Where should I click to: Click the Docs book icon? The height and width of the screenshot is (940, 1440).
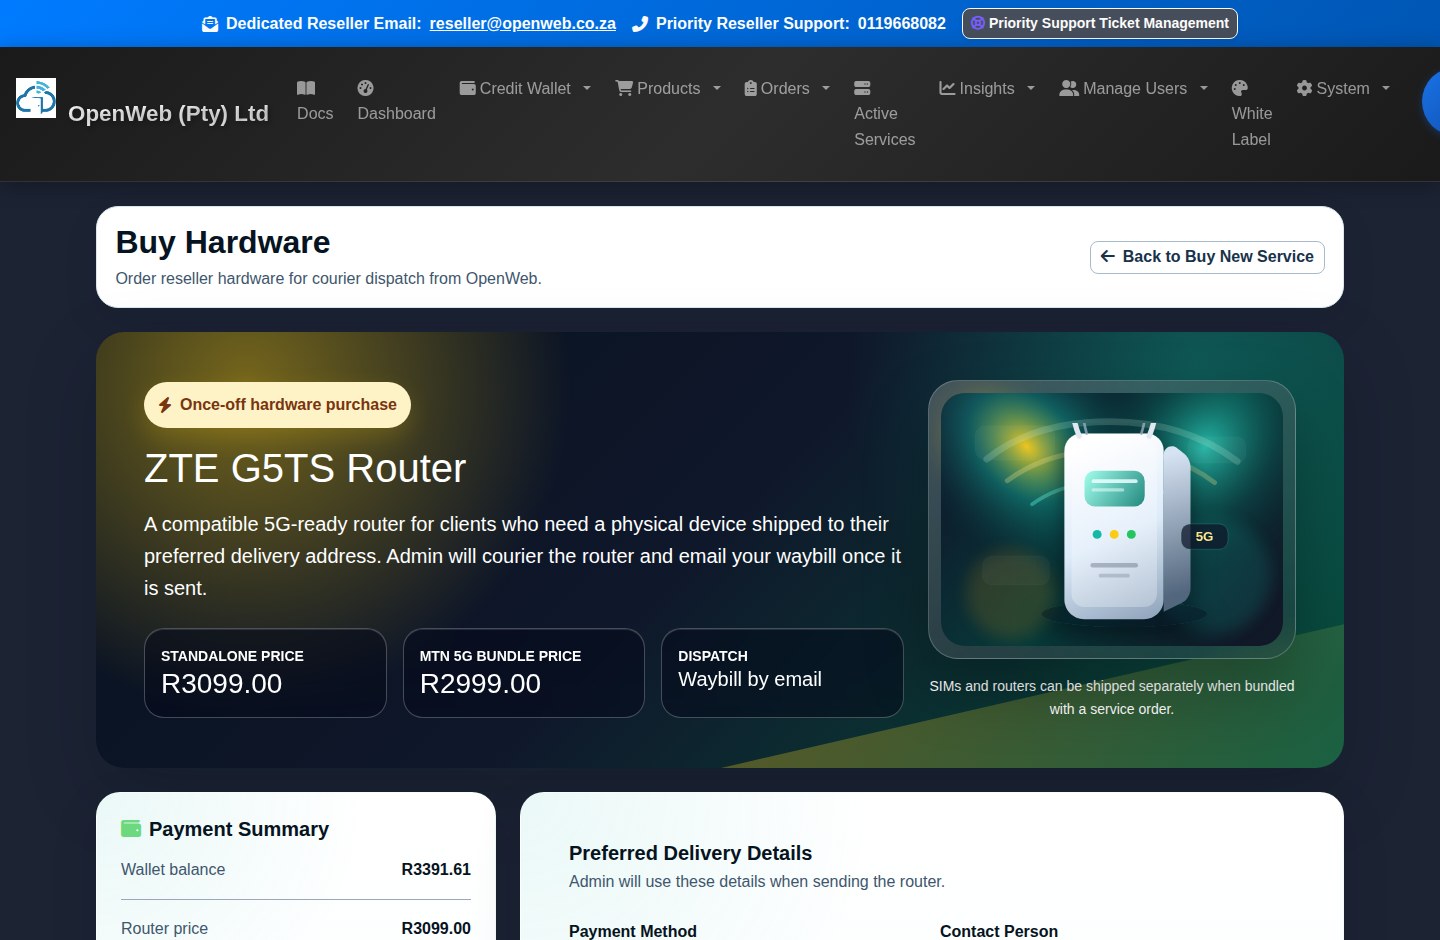coord(306,88)
